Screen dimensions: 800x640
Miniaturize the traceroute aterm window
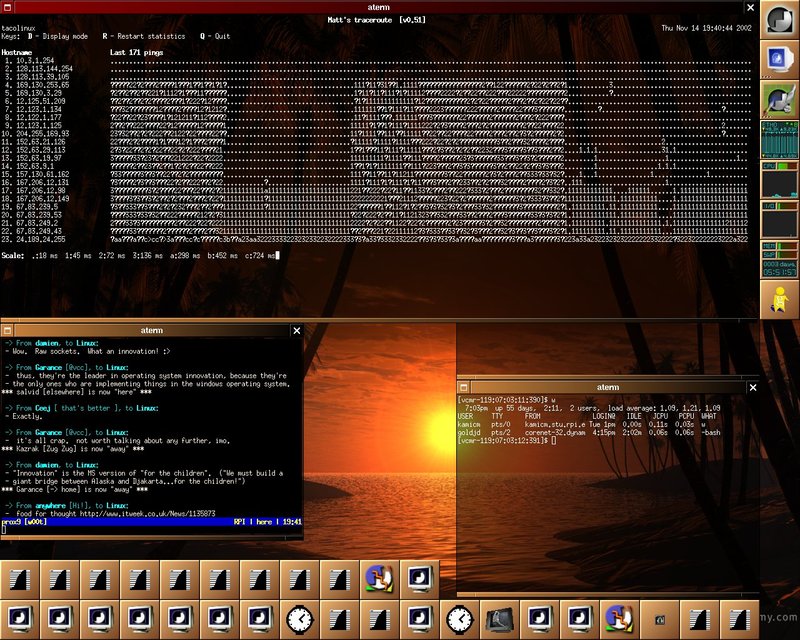(7, 7)
